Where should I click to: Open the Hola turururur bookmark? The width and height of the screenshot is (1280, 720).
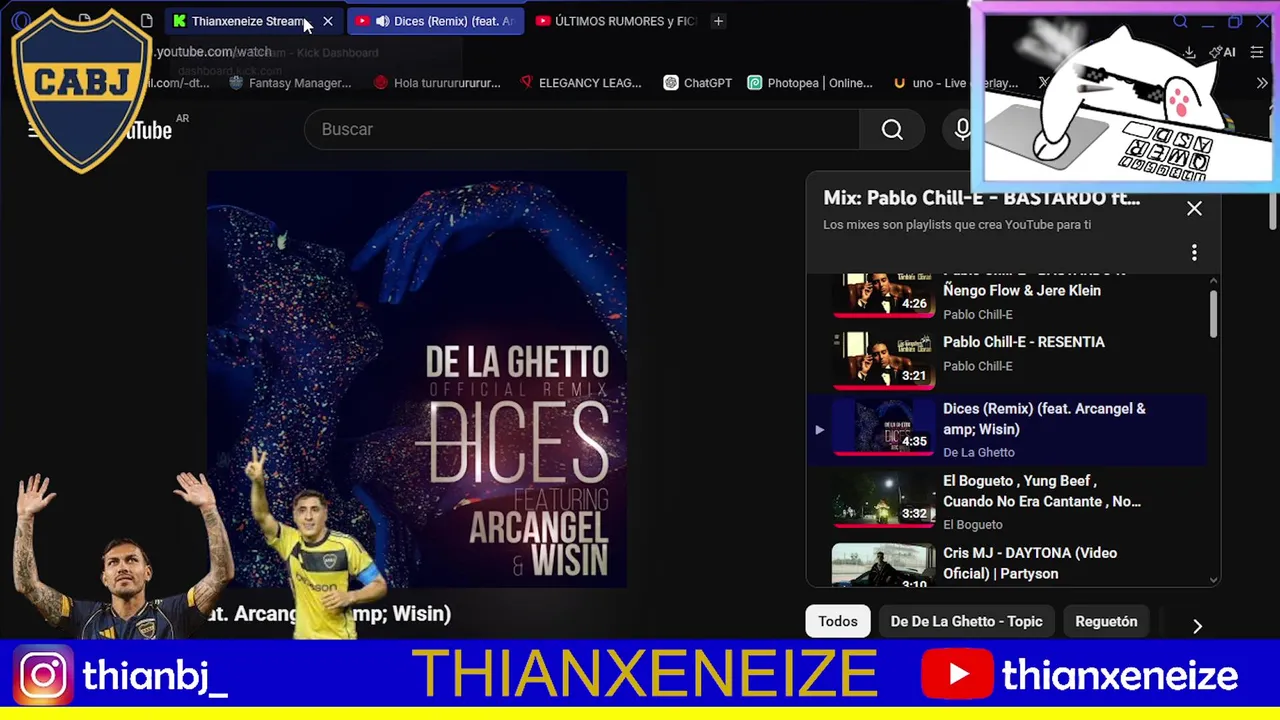click(436, 83)
